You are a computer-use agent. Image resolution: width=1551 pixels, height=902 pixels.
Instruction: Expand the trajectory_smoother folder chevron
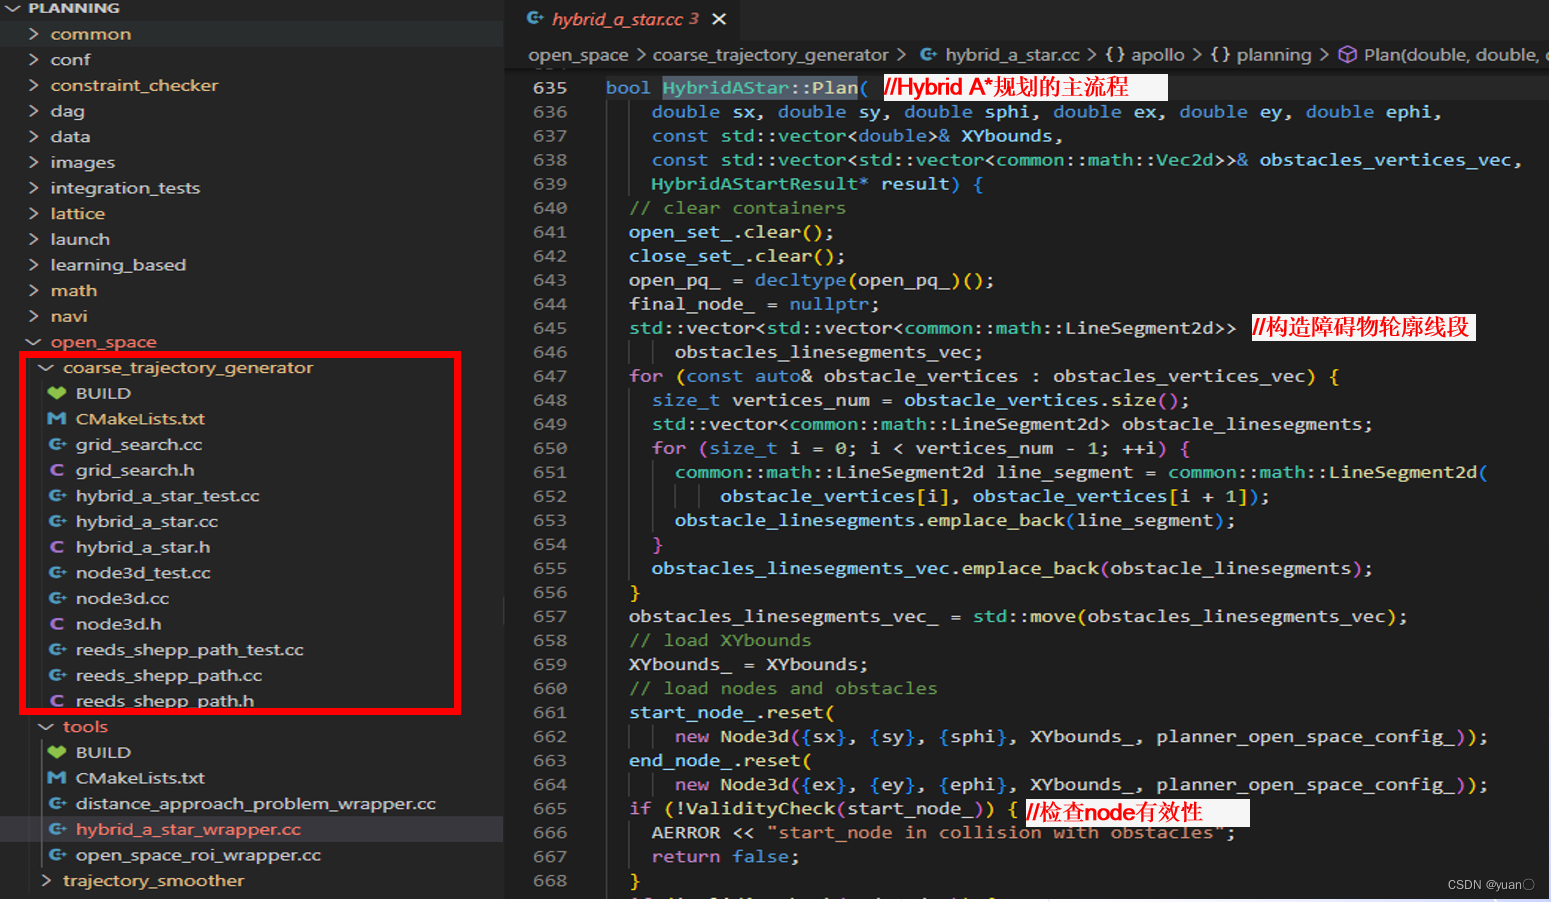coord(46,881)
